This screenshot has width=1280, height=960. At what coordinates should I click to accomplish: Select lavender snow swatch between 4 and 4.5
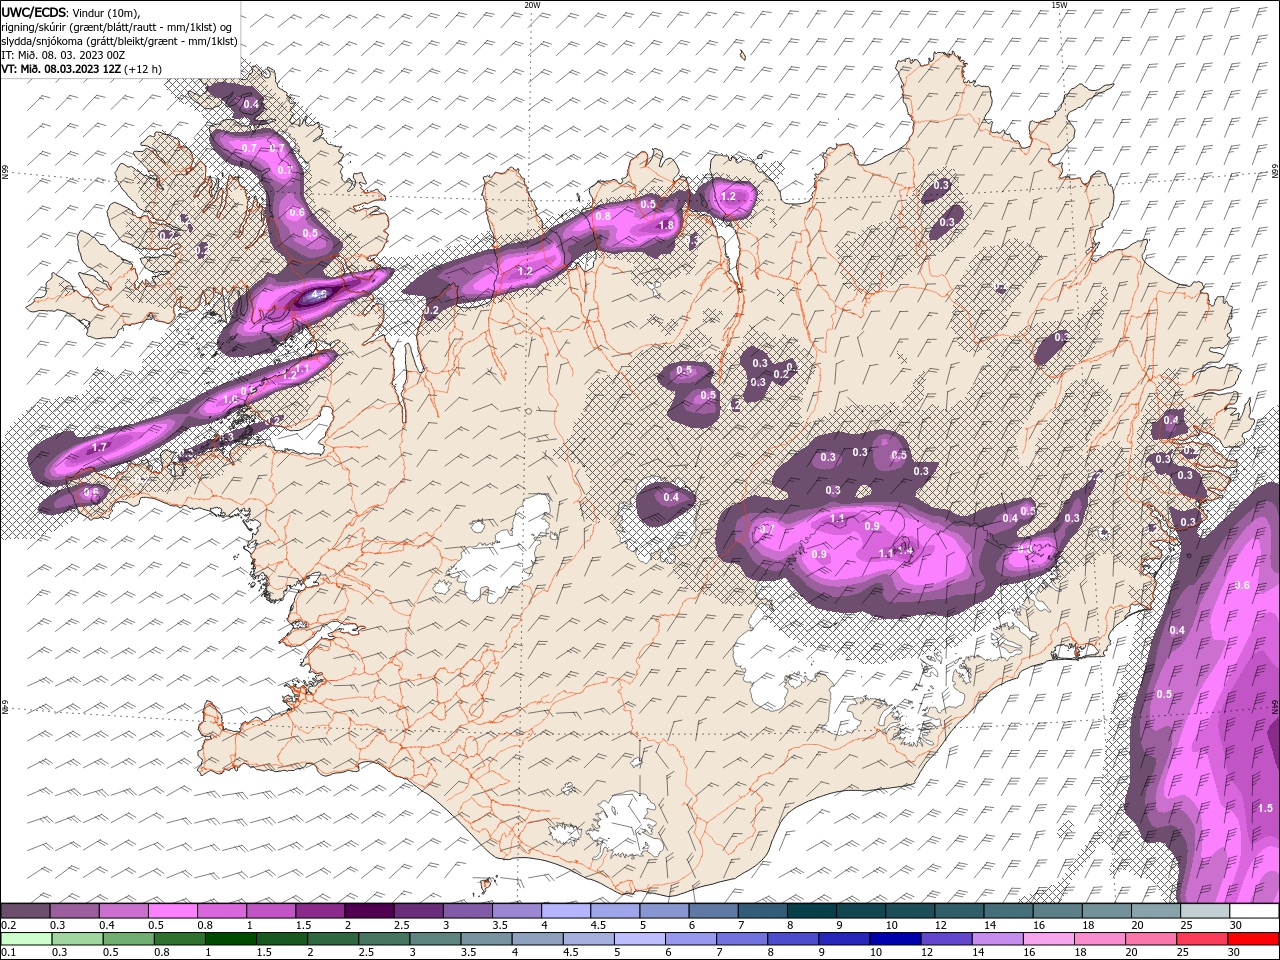pyautogui.click(x=565, y=911)
